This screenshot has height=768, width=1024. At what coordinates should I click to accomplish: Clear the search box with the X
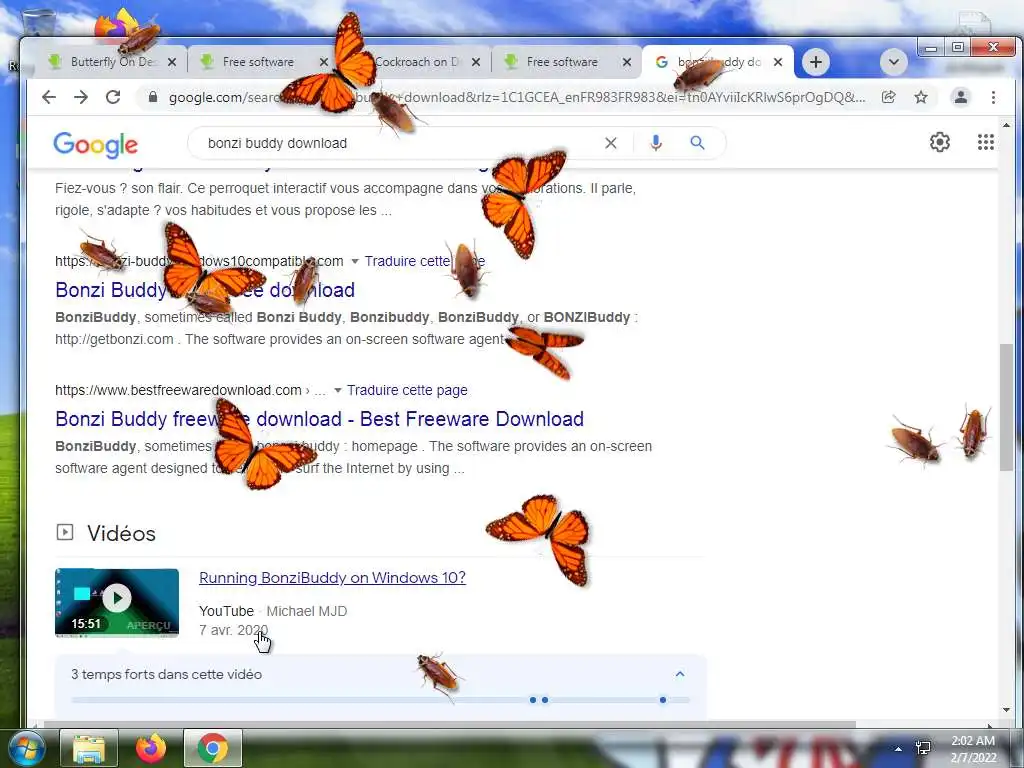(611, 143)
